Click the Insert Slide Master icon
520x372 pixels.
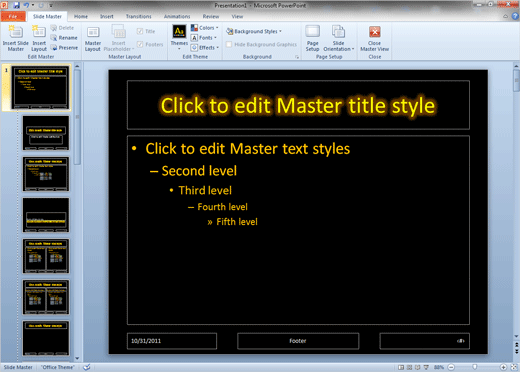[x=15, y=32]
